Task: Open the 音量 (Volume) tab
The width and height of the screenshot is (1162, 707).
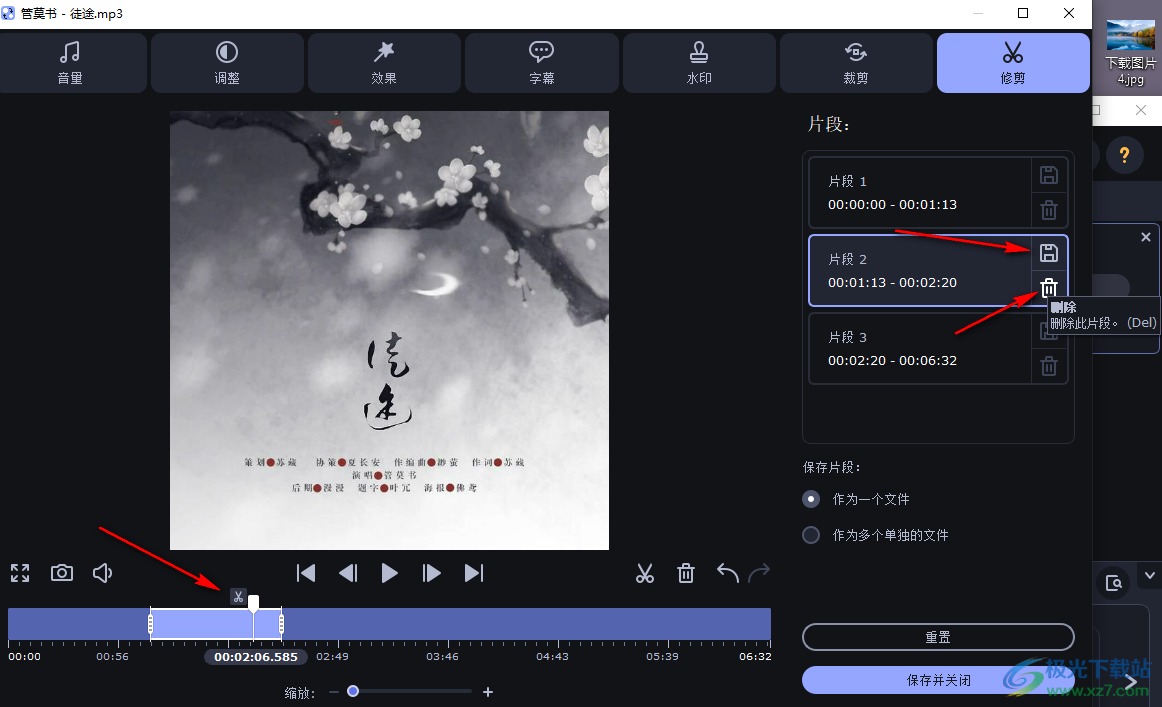Action: point(72,63)
